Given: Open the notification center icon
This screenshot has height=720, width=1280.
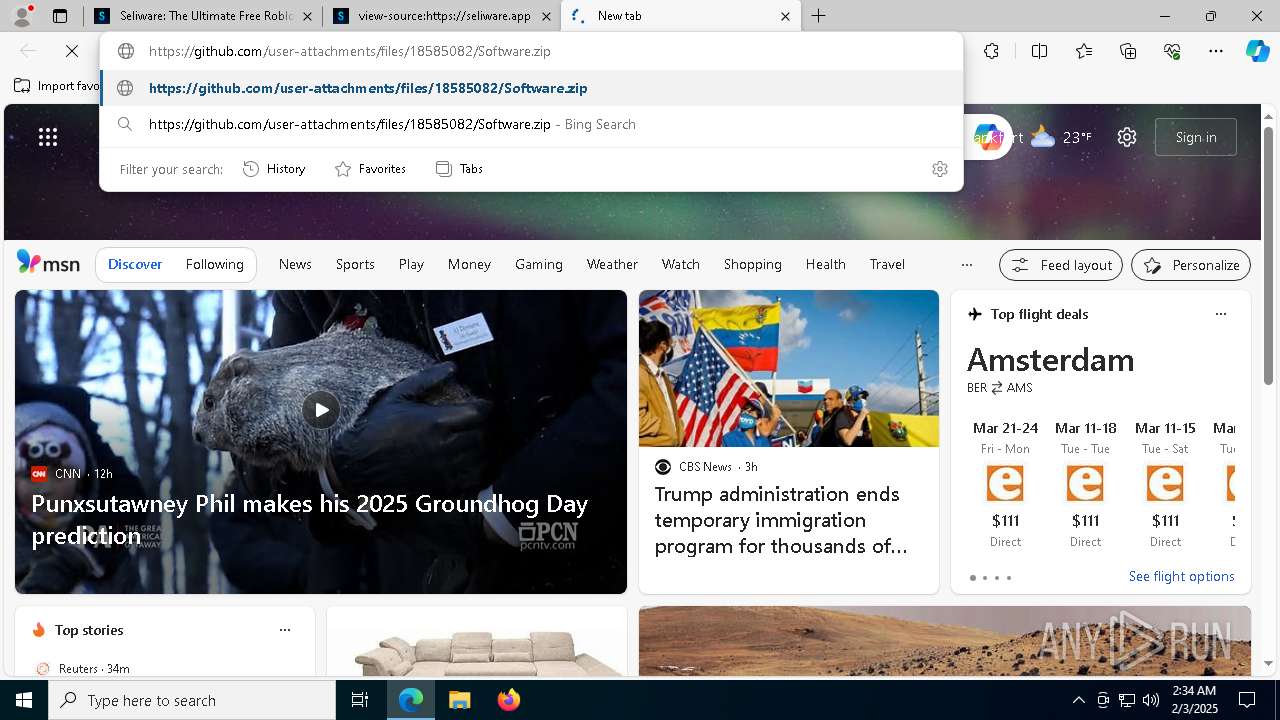Looking at the screenshot, I should 1247,700.
